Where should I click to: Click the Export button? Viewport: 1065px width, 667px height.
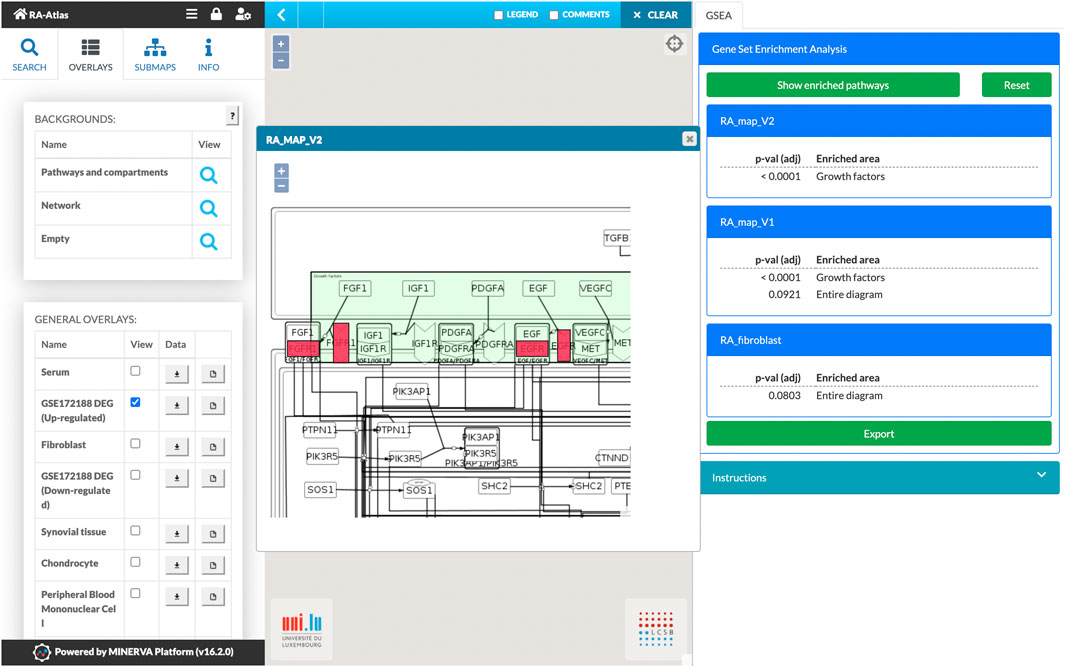pos(878,433)
